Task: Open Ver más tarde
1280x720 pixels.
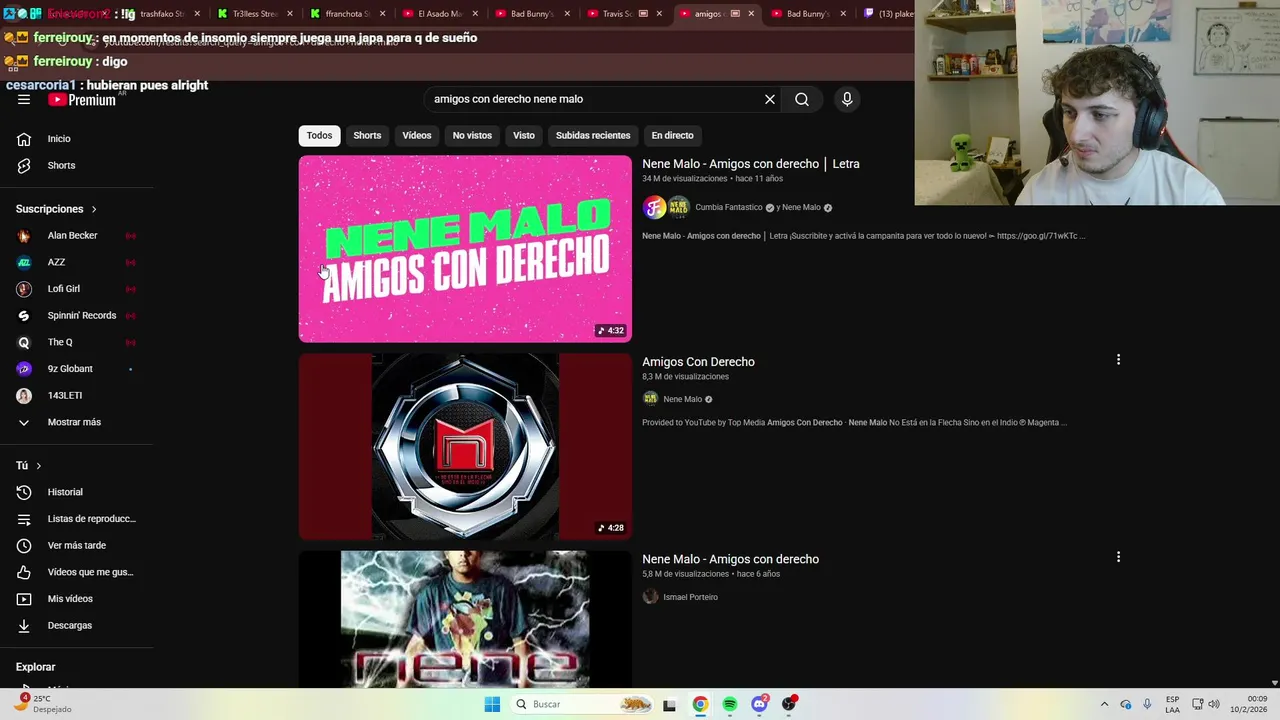Action: click(76, 546)
